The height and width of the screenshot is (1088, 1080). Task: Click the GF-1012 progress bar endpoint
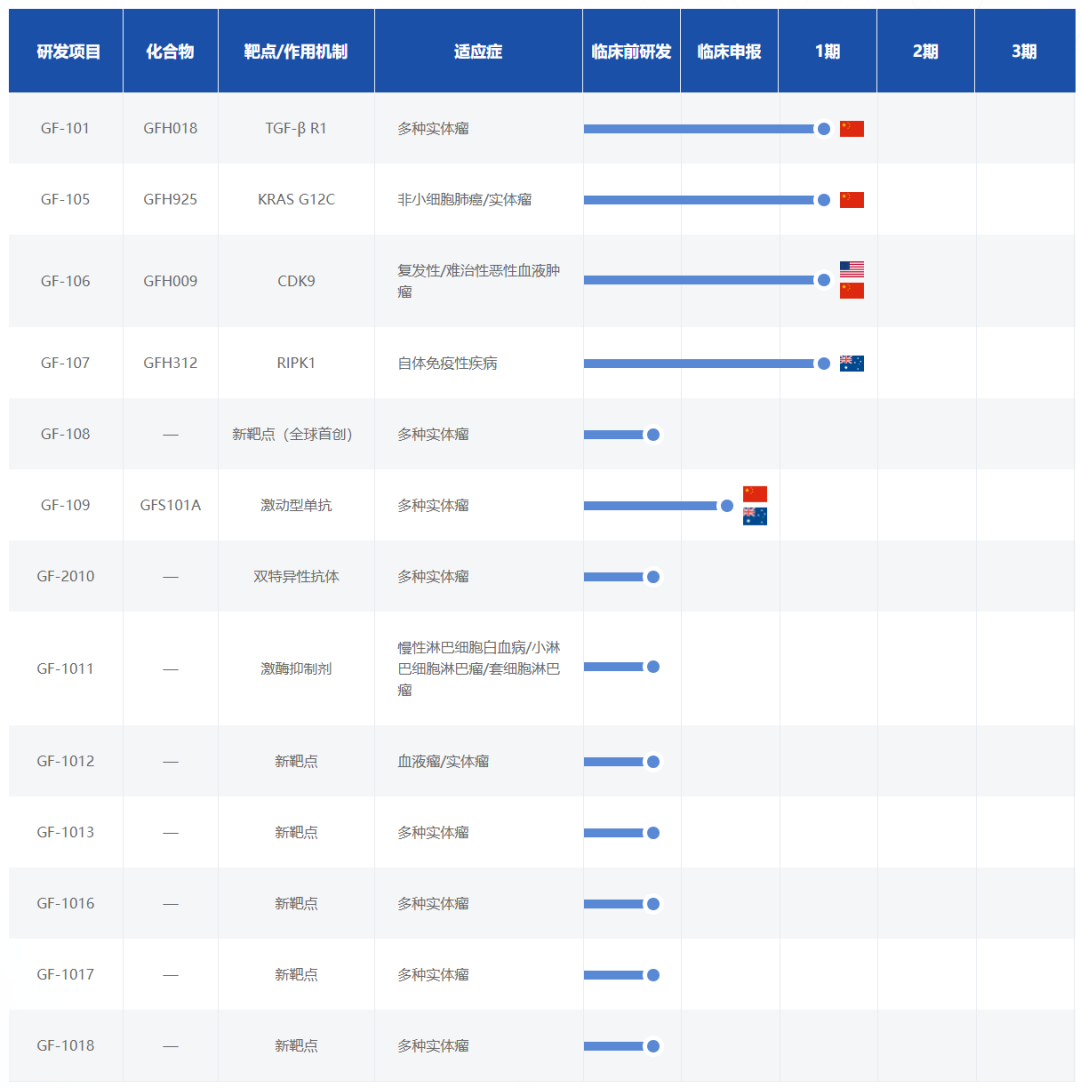[653, 762]
